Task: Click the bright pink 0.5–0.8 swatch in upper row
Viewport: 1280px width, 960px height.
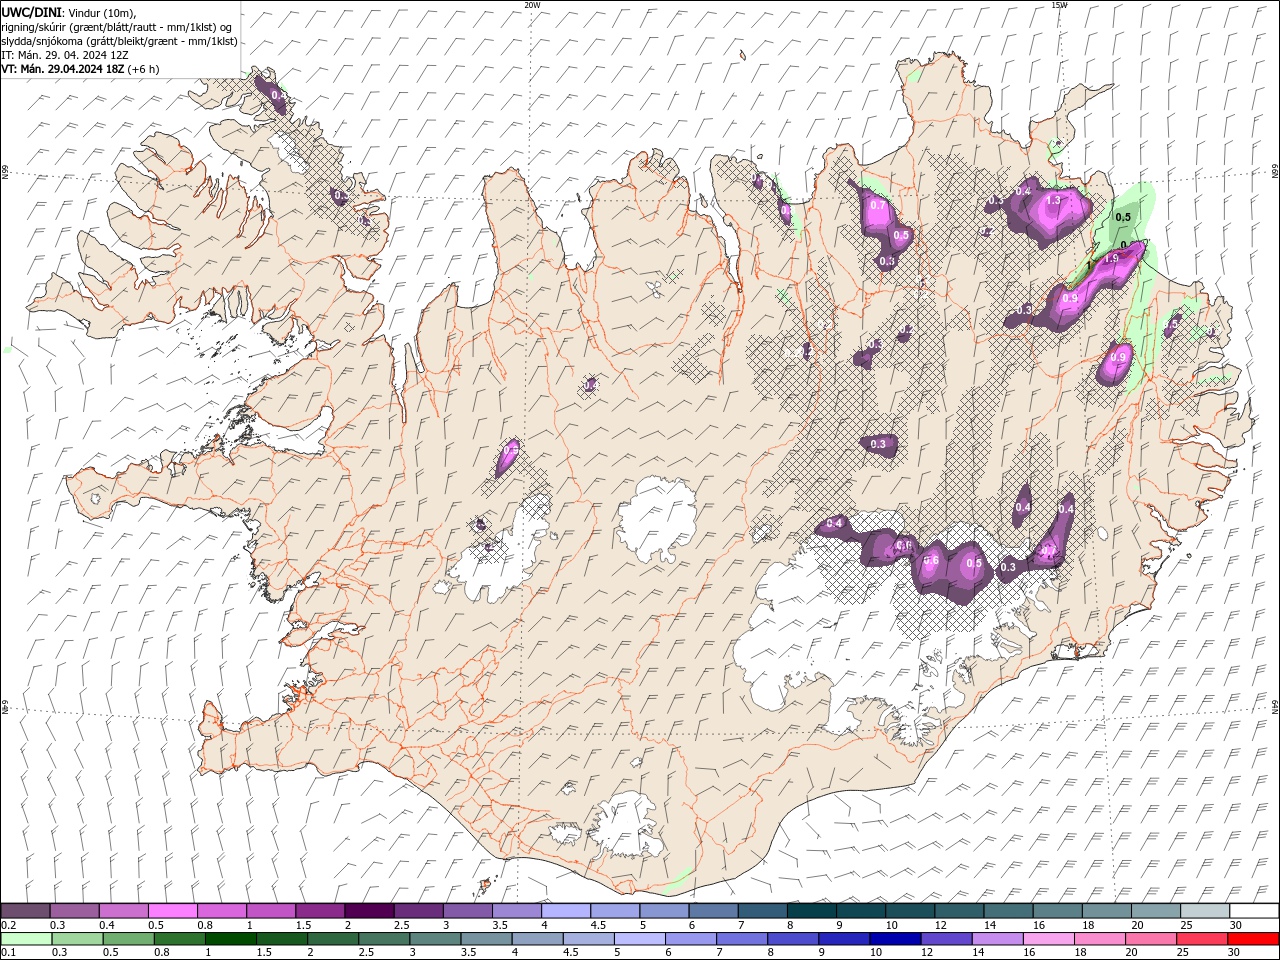Action: [172, 911]
